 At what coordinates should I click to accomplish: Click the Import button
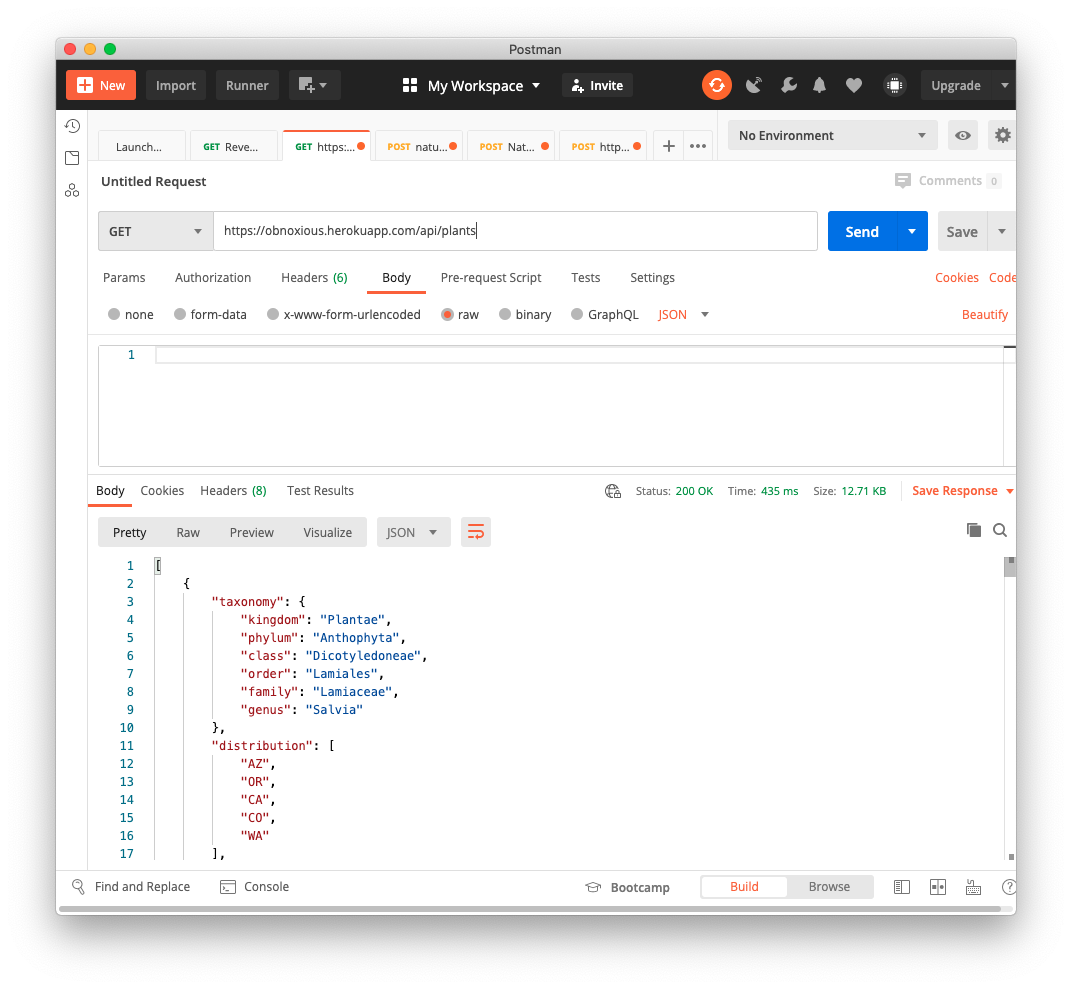coord(176,85)
